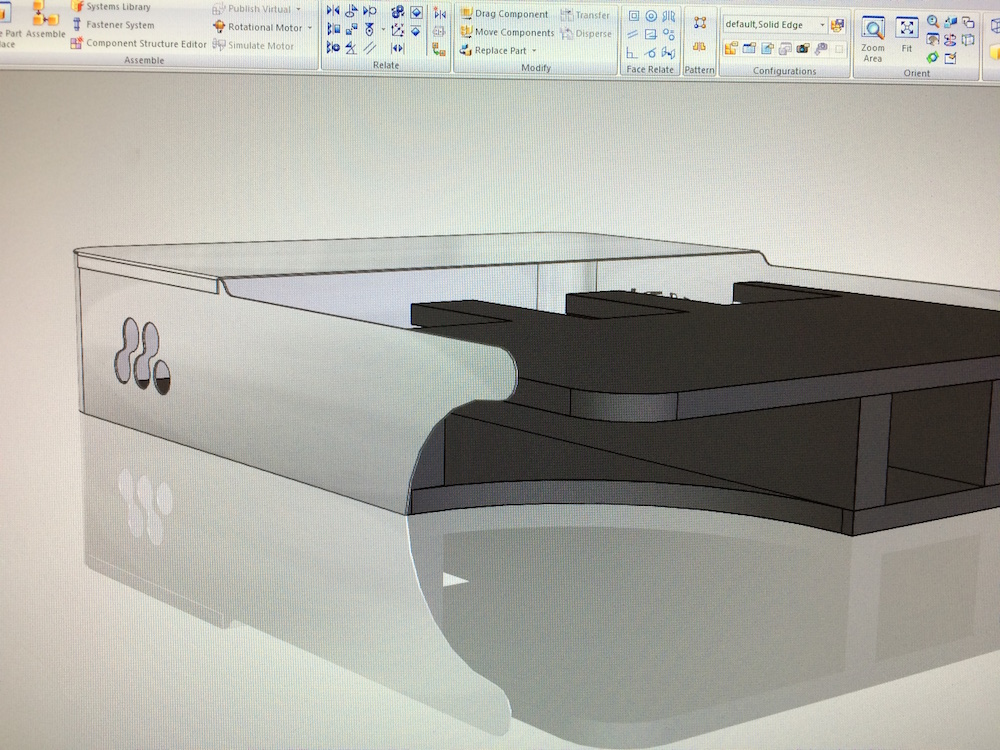Click the green Refresh view icon

pyautogui.click(x=932, y=58)
